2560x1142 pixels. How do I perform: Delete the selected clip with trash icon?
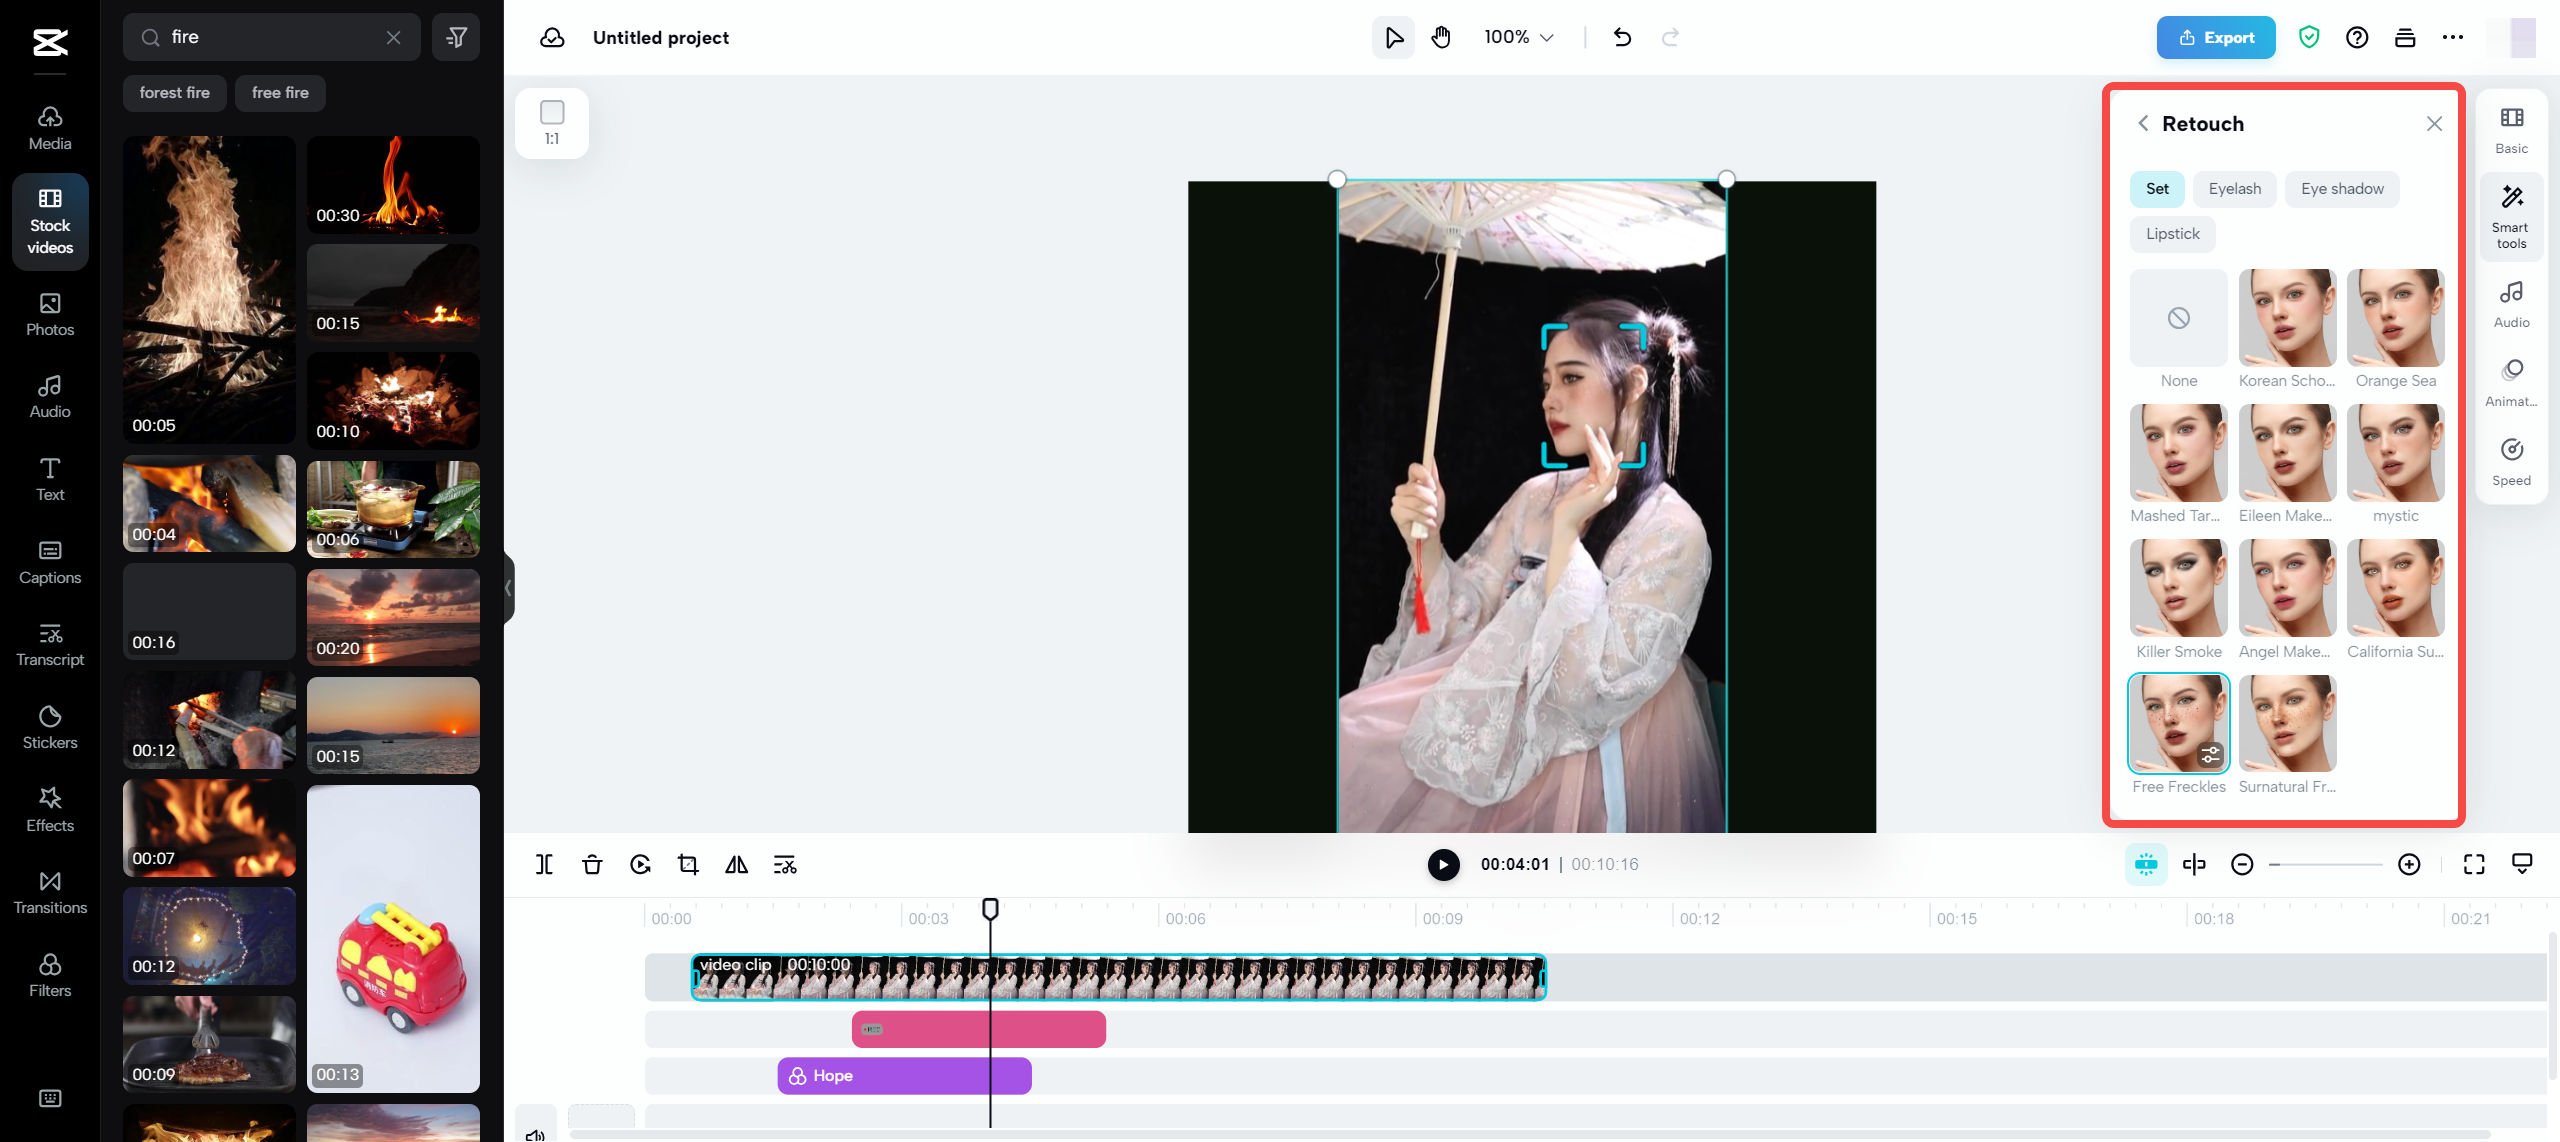coord(592,864)
